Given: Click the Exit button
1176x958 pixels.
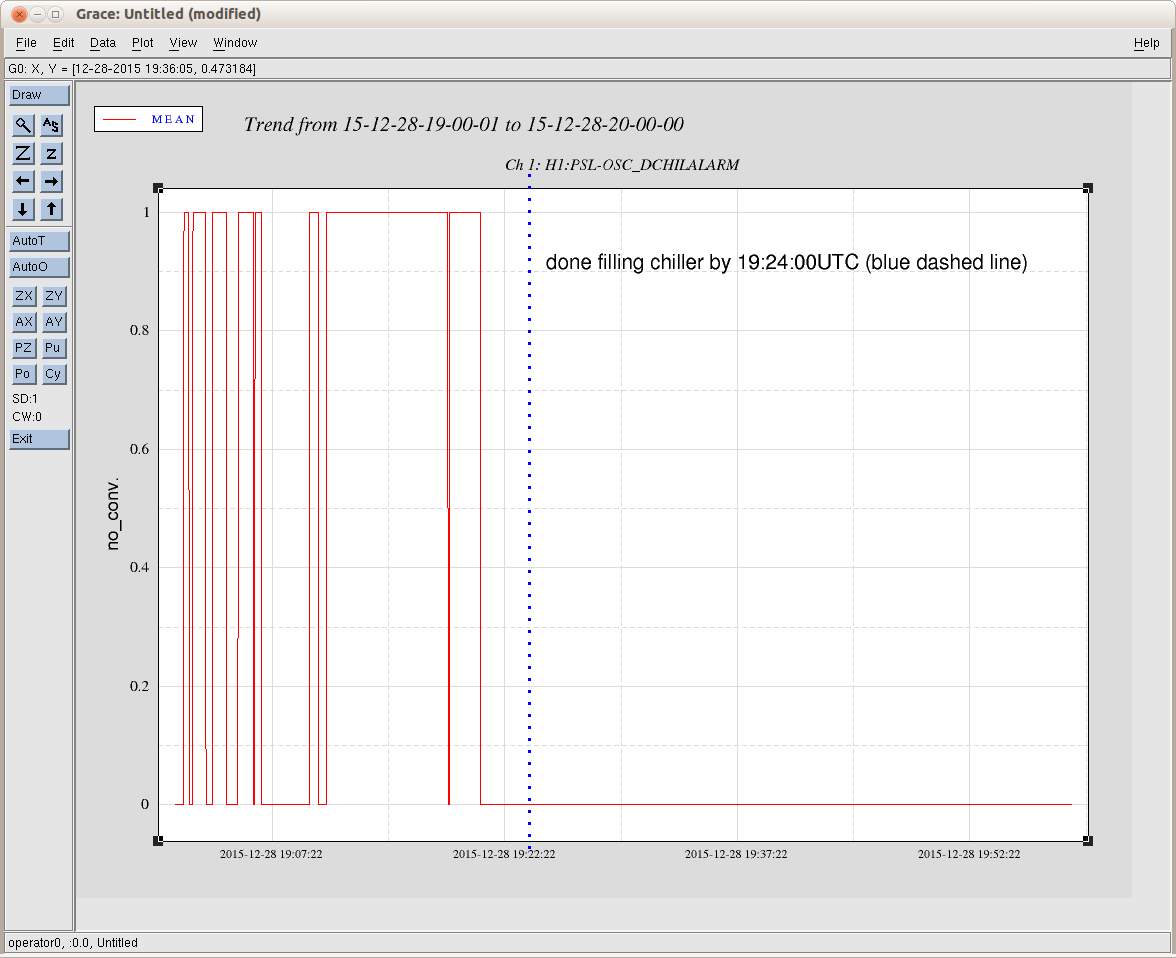Looking at the screenshot, I should click(x=39, y=439).
